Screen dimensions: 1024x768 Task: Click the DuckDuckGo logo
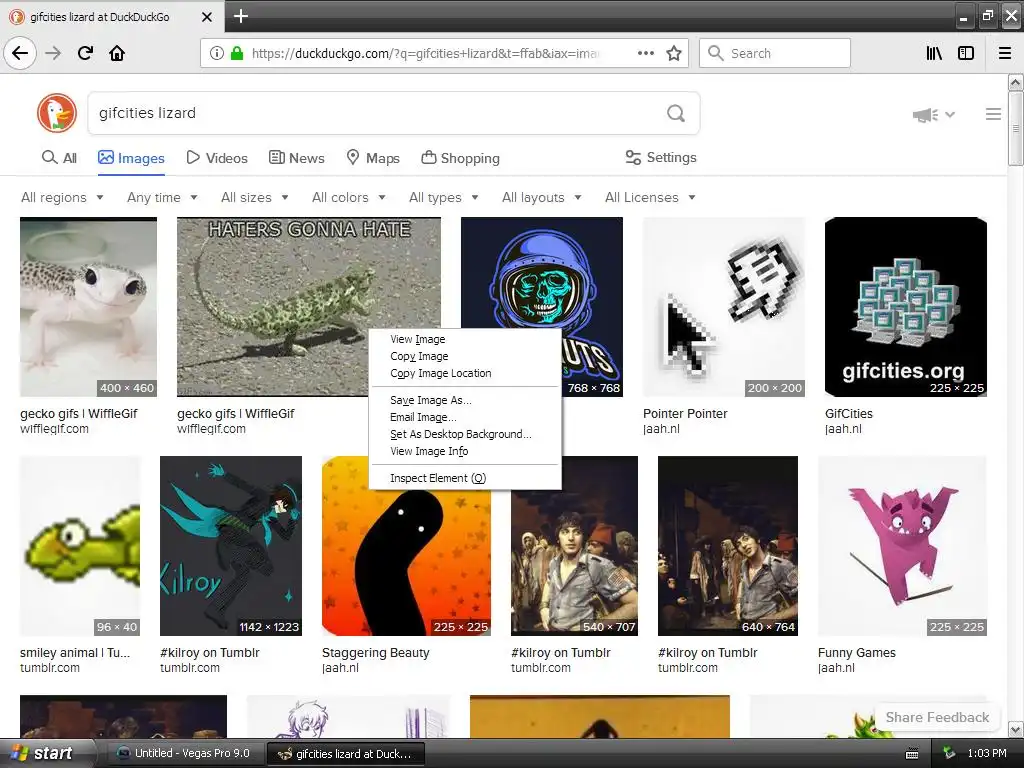[x=57, y=113]
